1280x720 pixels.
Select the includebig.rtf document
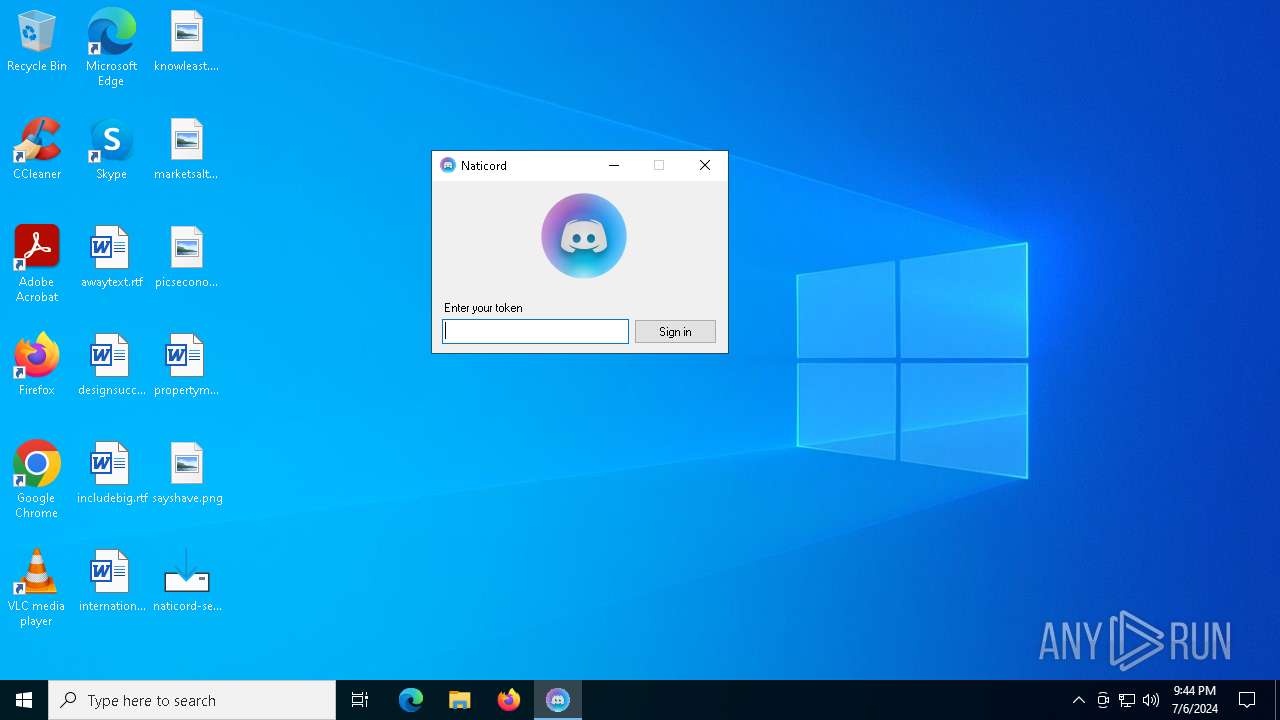[x=111, y=473]
